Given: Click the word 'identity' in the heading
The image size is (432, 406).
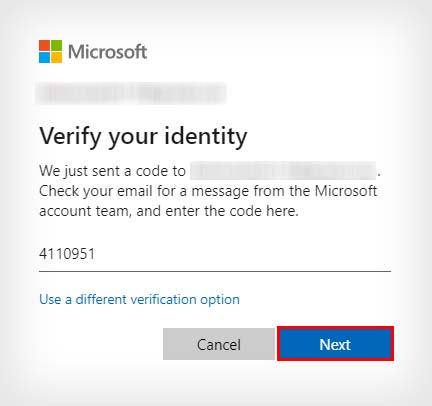Looking at the screenshot, I should point(206,137).
